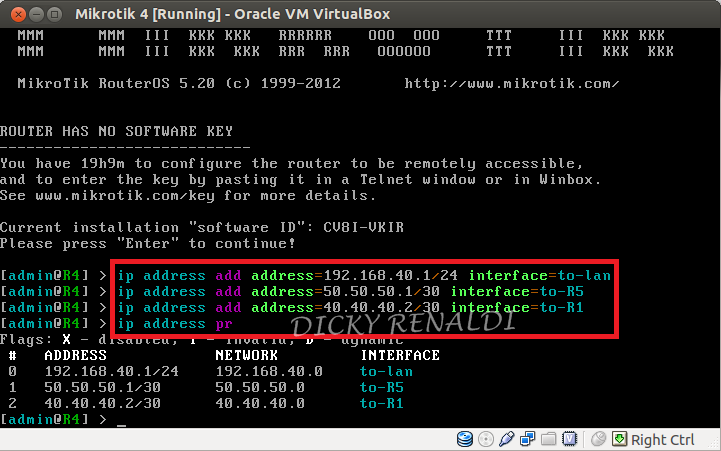Viewport: 721px width, 451px height.
Task: Click network '192.168.40.0' in the table
Action: click(269, 371)
